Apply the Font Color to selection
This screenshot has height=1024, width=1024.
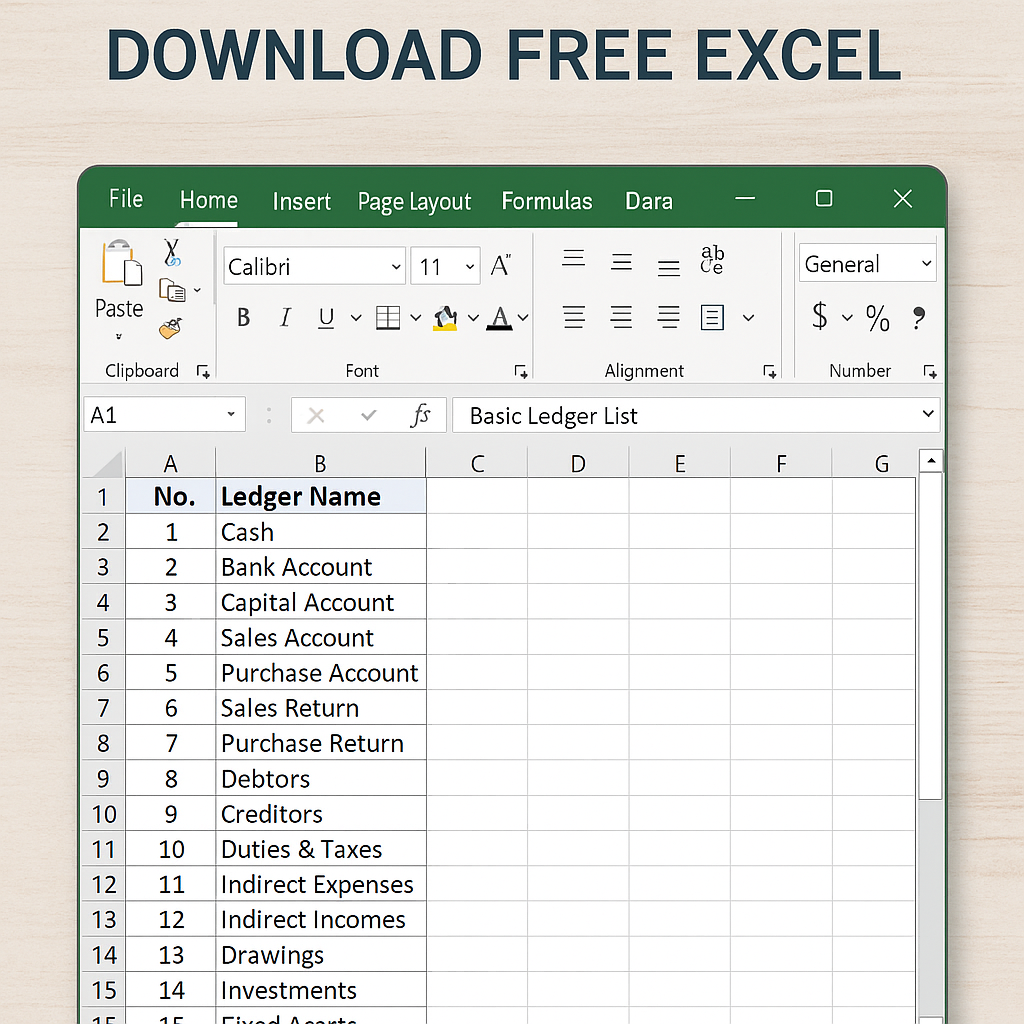click(500, 315)
